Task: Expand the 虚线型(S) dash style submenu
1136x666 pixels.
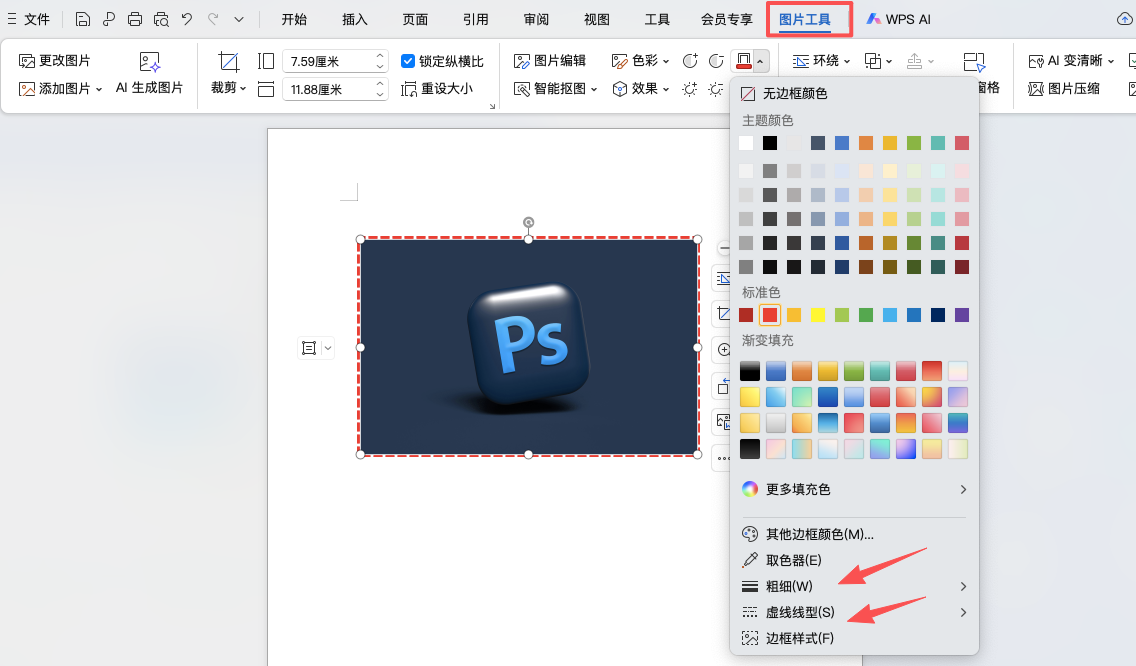Action: [802, 612]
